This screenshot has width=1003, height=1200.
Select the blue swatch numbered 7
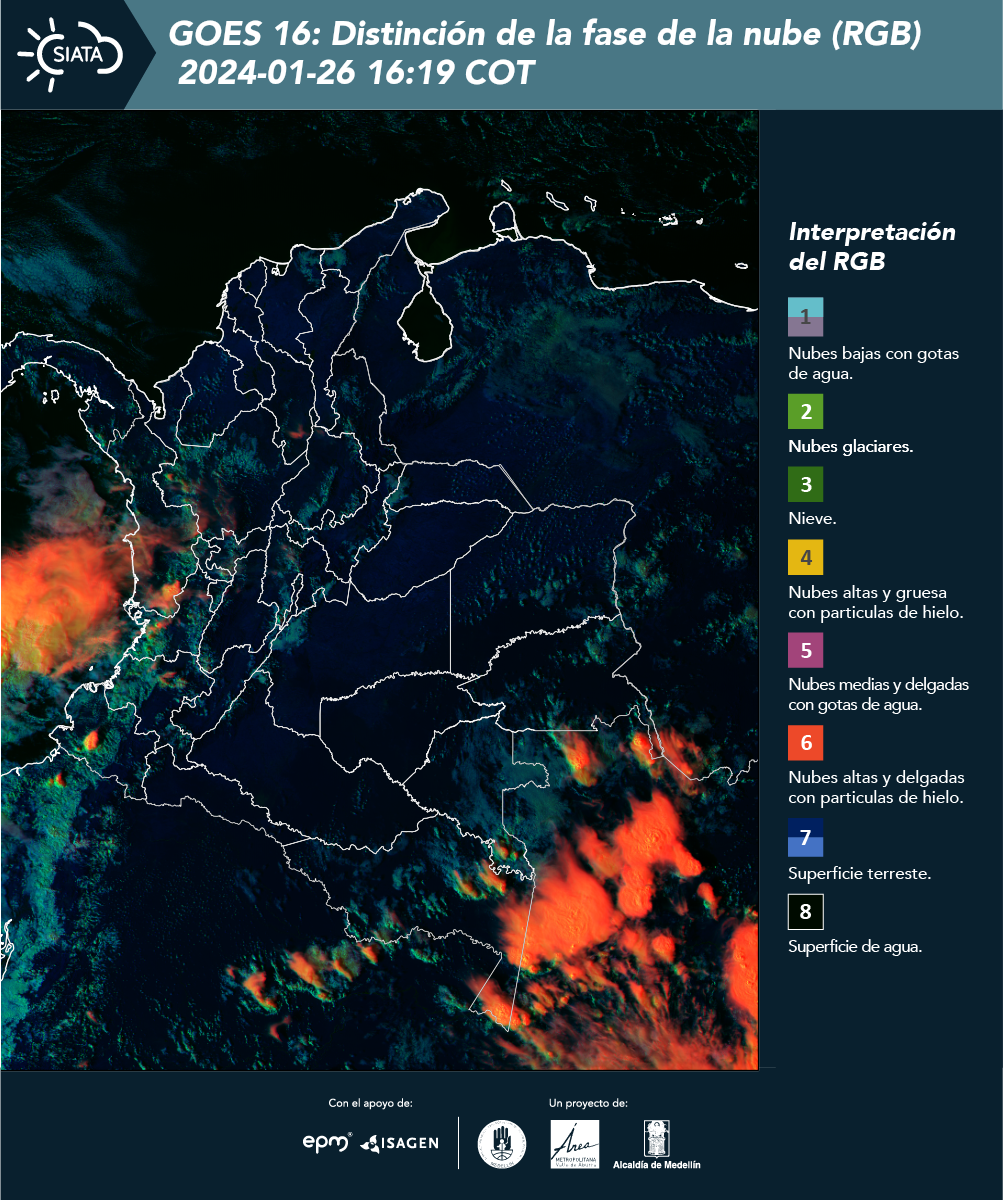coord(805,838)
